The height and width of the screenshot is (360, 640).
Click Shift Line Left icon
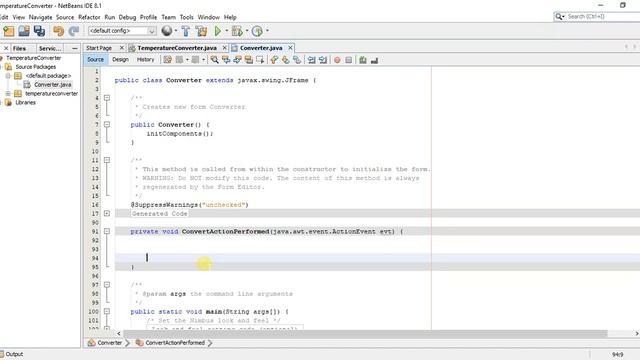pyautogui.click(x=312, y=60)
